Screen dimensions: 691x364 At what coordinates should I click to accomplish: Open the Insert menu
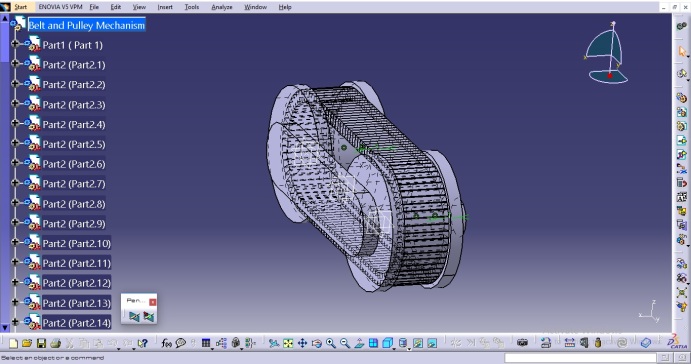(x=165, y=7)
